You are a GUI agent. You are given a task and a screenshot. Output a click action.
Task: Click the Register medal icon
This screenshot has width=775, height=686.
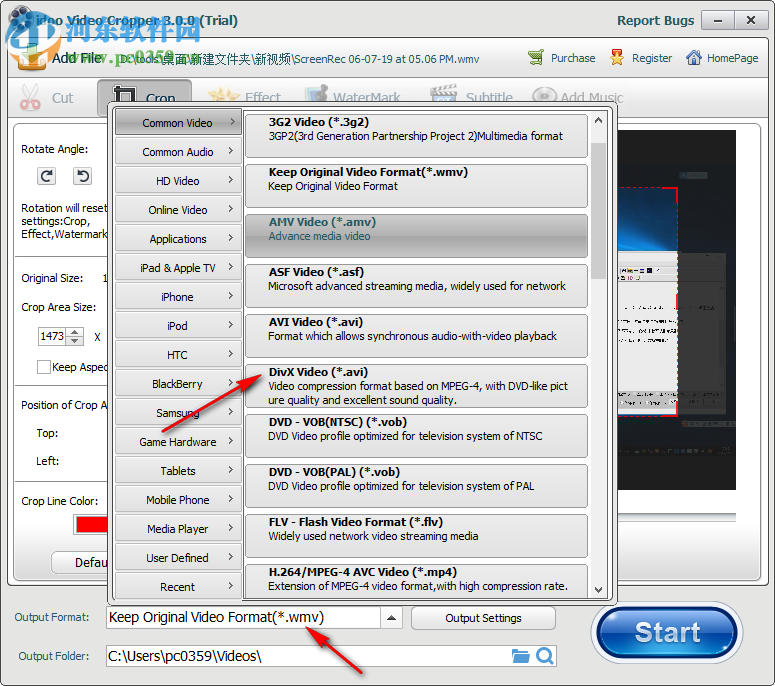click(617, 58)
